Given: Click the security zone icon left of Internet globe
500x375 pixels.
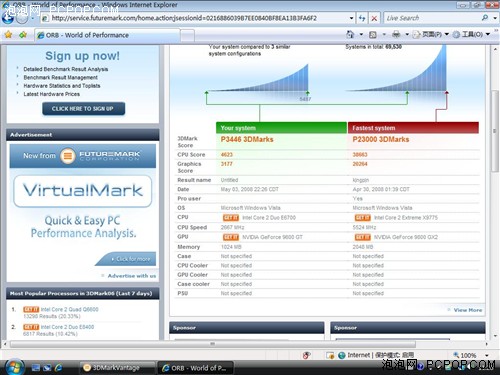Looking at the screenshot, I should click(330, 355).
